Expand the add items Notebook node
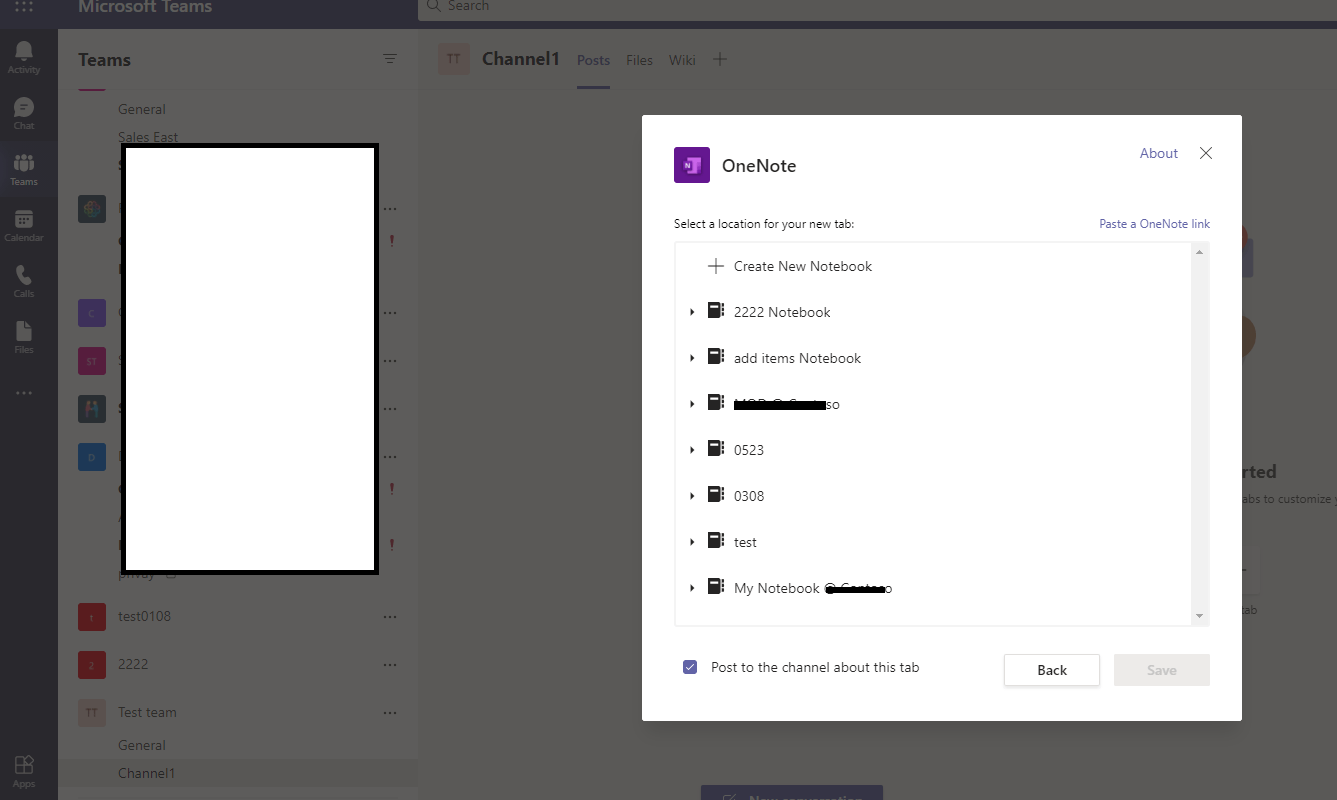Screen dimensions: 1337x800 pos(692,358)
